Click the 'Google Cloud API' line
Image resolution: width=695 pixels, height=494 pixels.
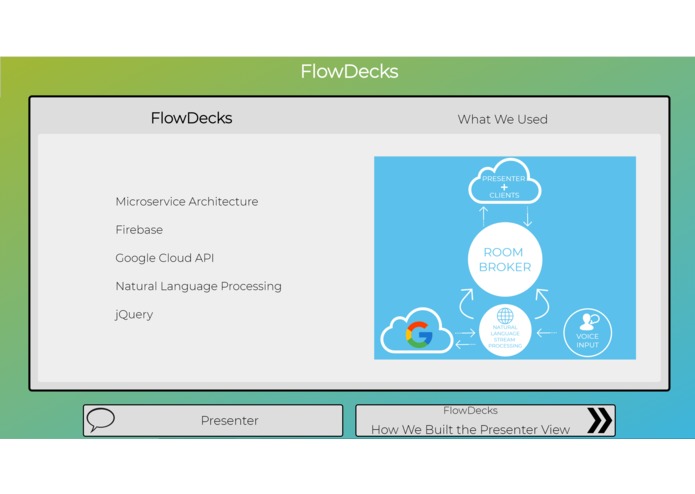point(164,258)
